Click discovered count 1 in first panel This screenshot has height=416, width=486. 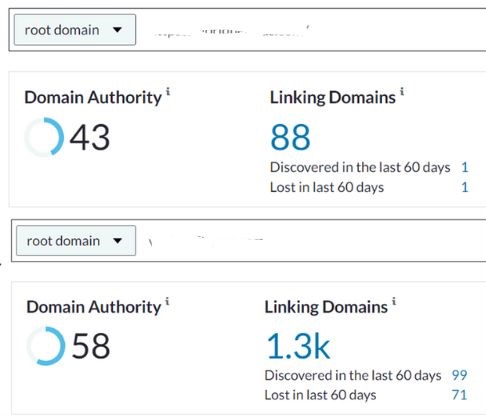[x=465, y=167]
